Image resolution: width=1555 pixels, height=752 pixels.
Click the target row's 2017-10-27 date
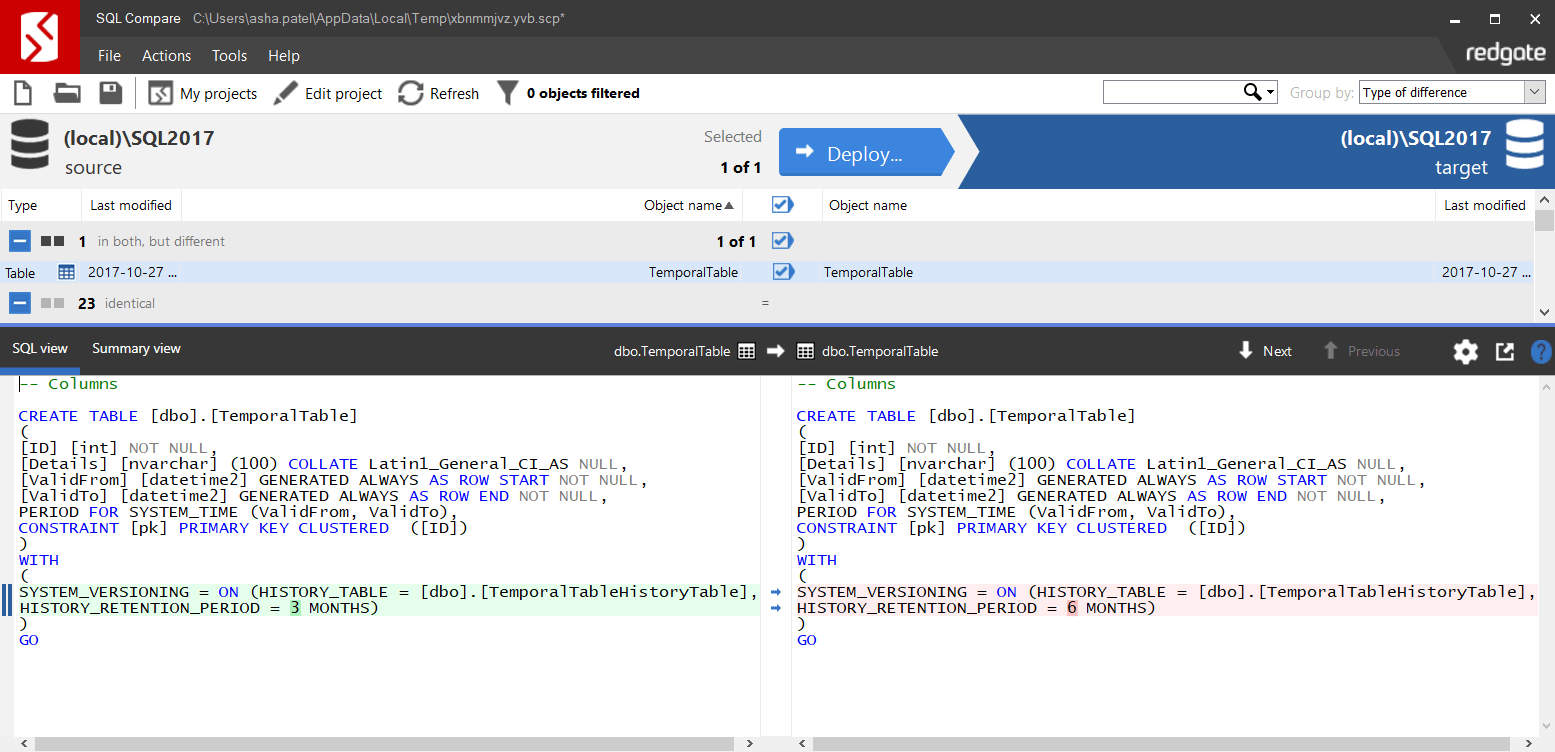pos(1485,272)
